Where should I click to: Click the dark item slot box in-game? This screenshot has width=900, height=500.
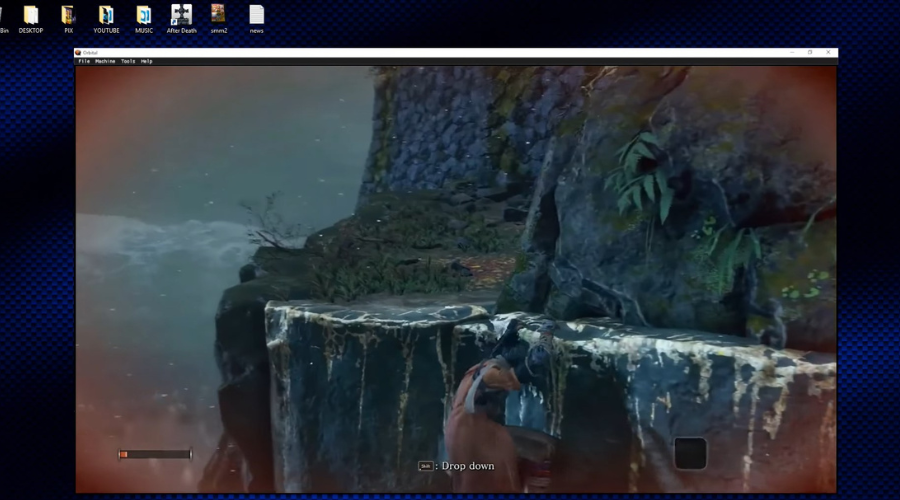click(690, 454)
